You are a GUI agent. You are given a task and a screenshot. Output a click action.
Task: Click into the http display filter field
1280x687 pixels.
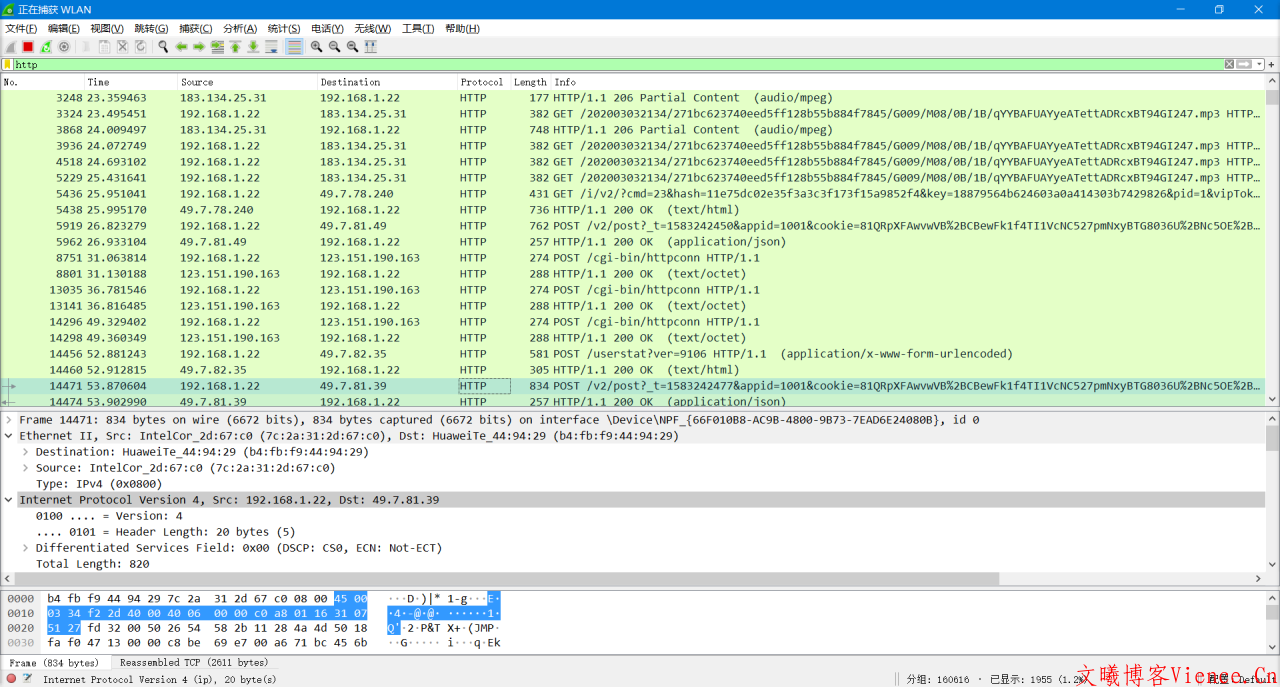click(x=600, y=65)
